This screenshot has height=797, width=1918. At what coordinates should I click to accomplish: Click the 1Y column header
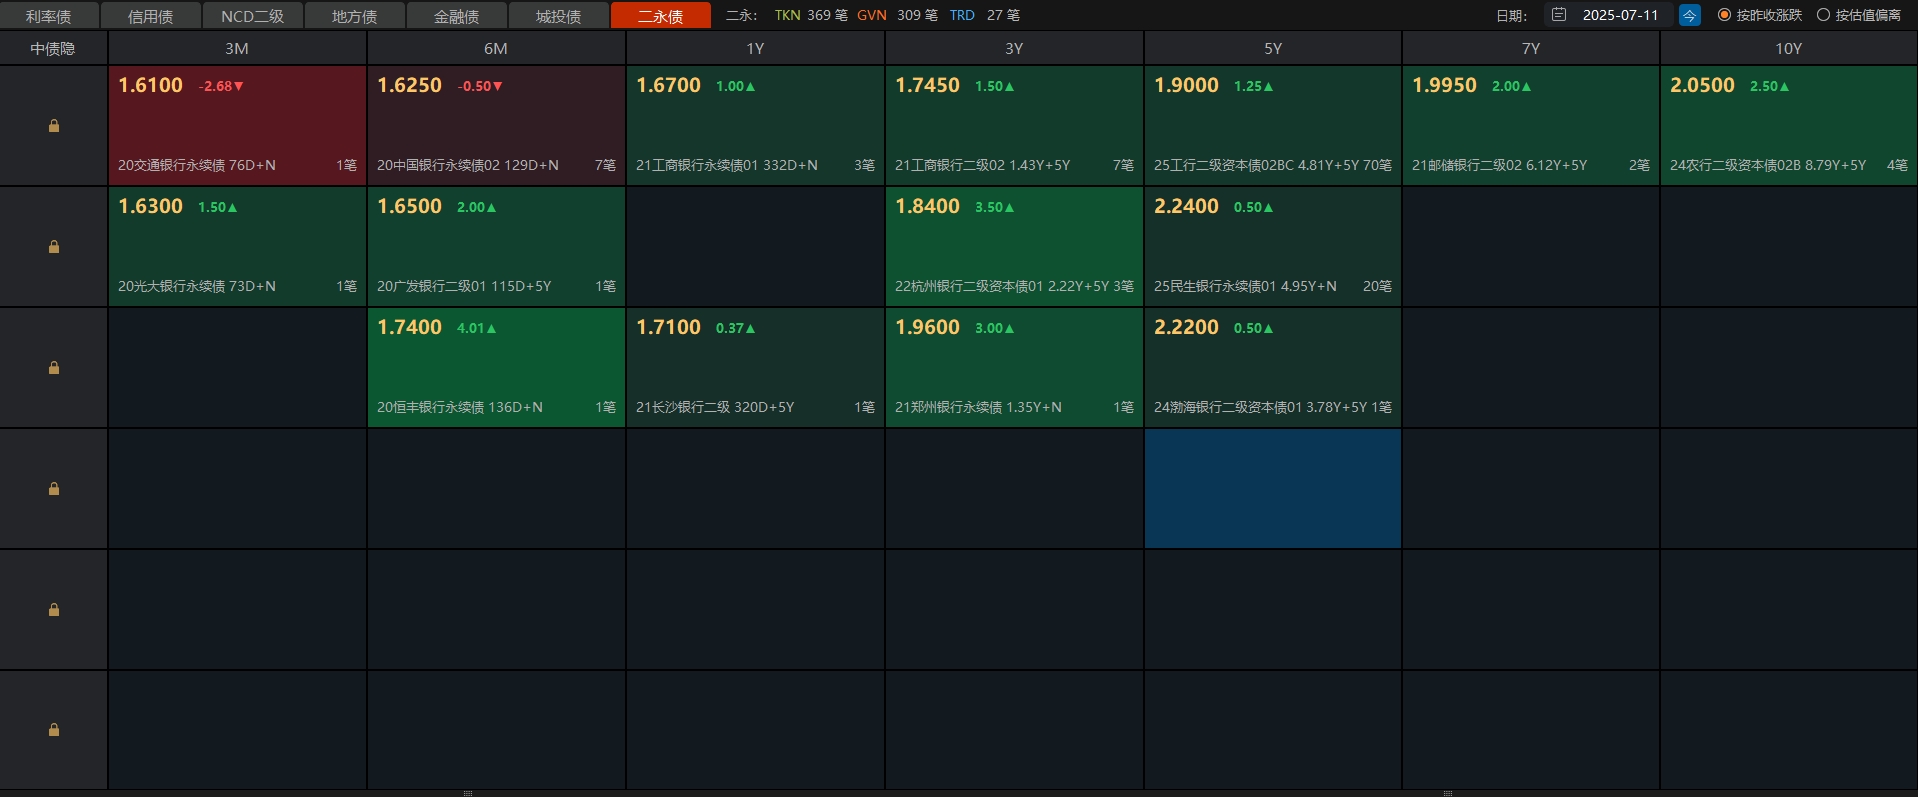755,48
